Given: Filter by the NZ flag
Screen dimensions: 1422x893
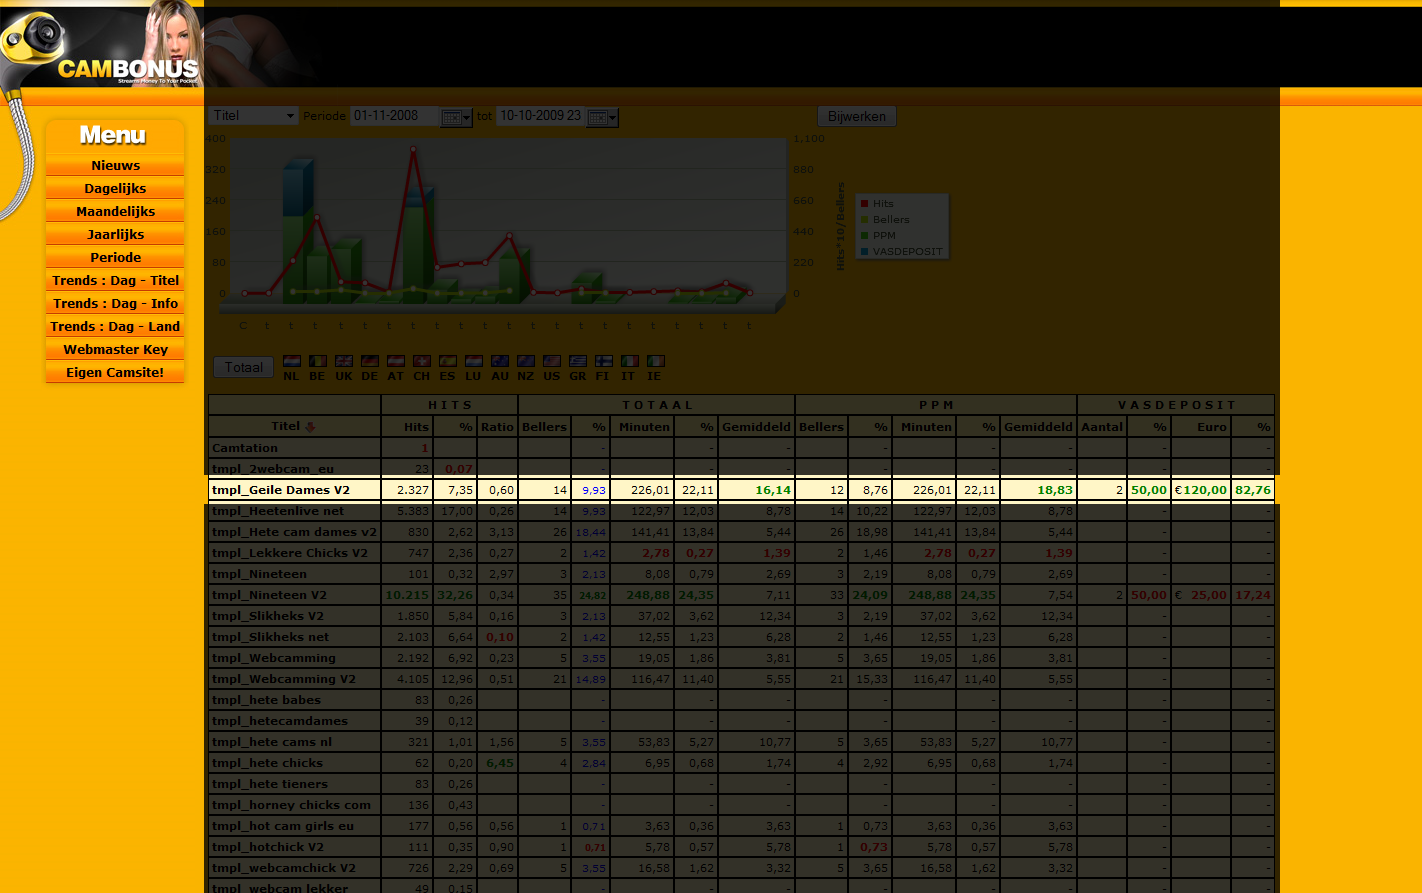Looking at the screenshot, I should [526, 361].
